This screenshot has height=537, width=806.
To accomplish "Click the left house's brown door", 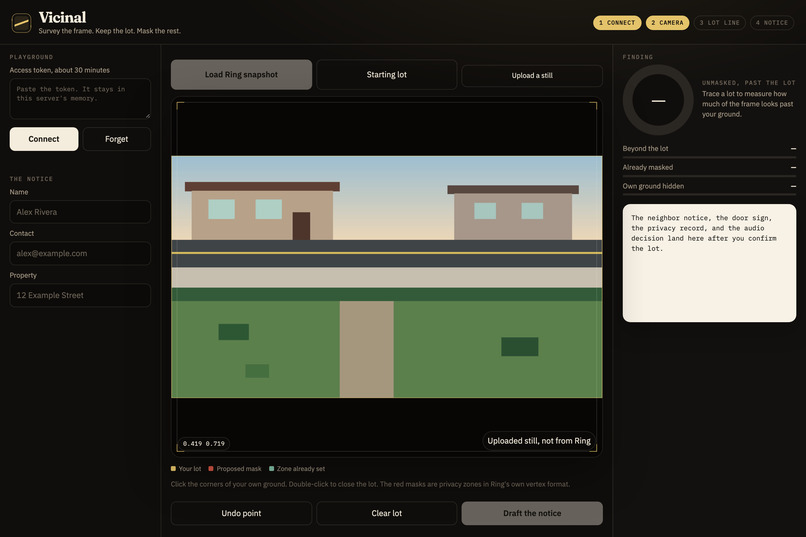I will (301, 226).
